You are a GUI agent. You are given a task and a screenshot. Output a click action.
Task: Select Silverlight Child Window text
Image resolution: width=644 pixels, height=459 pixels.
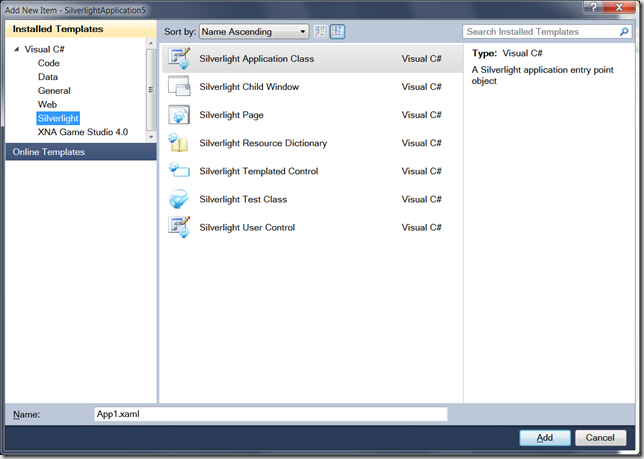coord(249,87)
